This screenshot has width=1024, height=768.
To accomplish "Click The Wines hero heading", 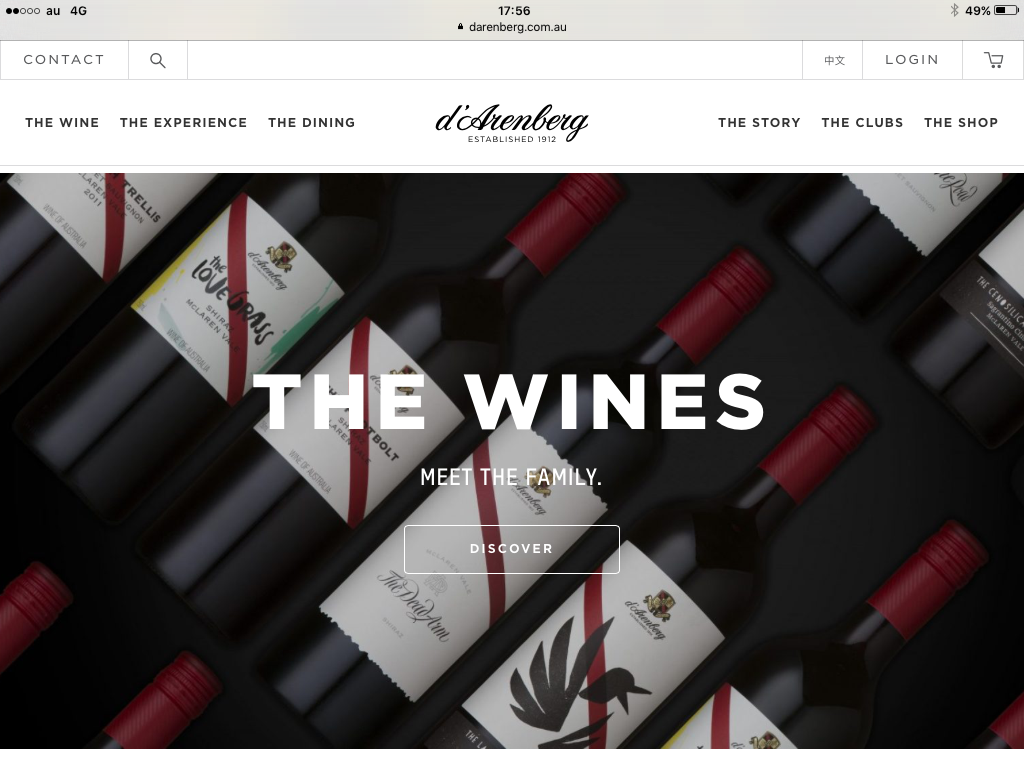I will 509,402.
